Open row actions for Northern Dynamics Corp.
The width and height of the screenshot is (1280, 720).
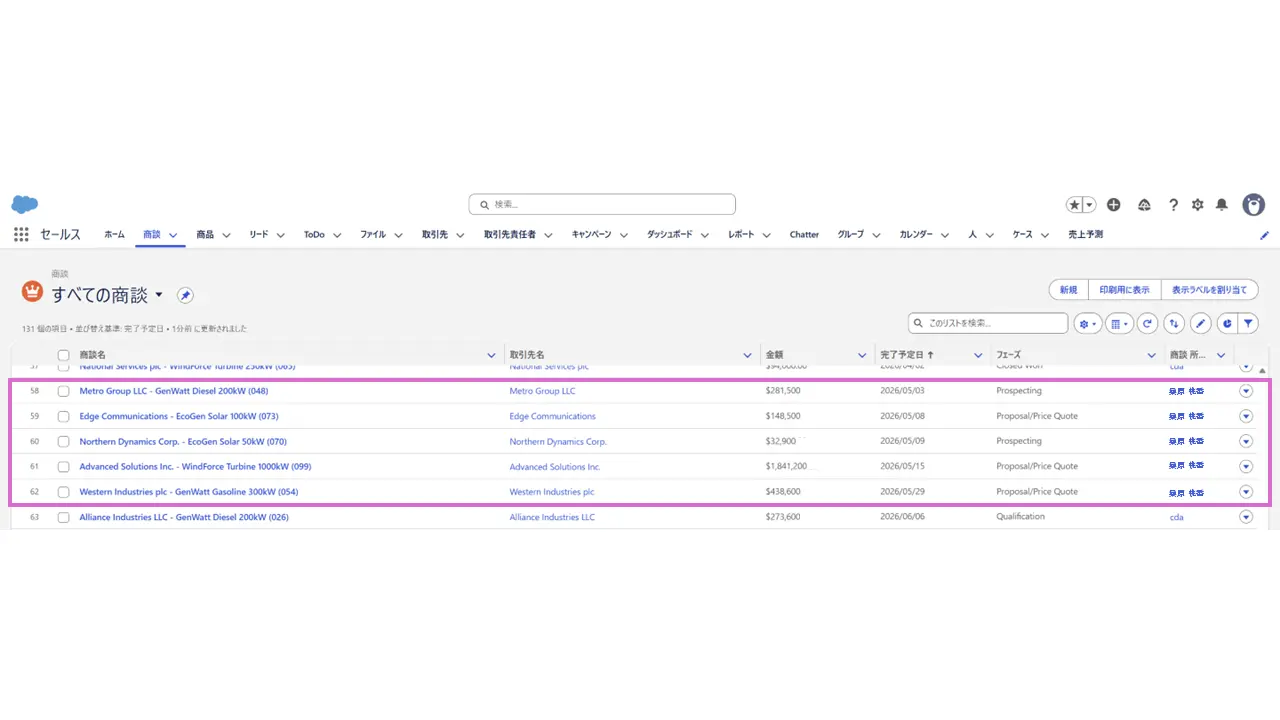click(1246, 441)
